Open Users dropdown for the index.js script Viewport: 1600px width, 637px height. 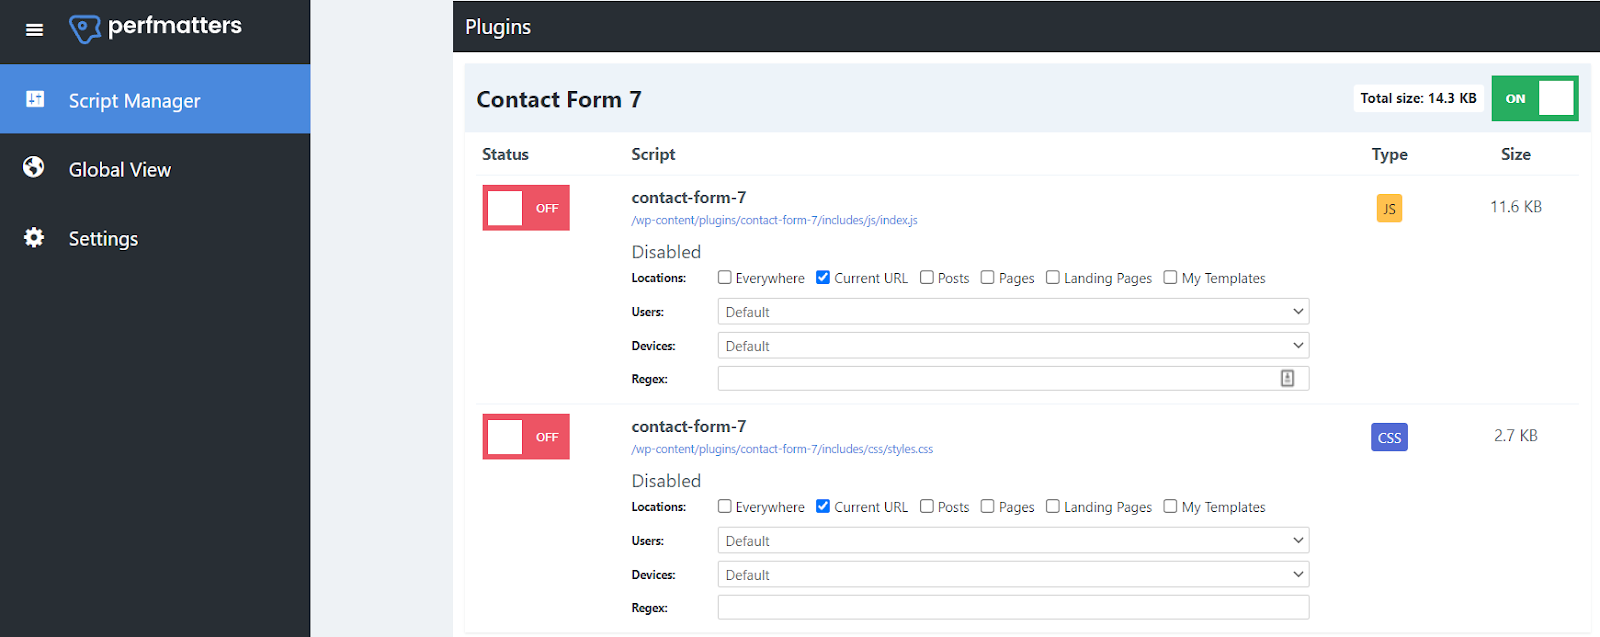tap(1013, 311)
